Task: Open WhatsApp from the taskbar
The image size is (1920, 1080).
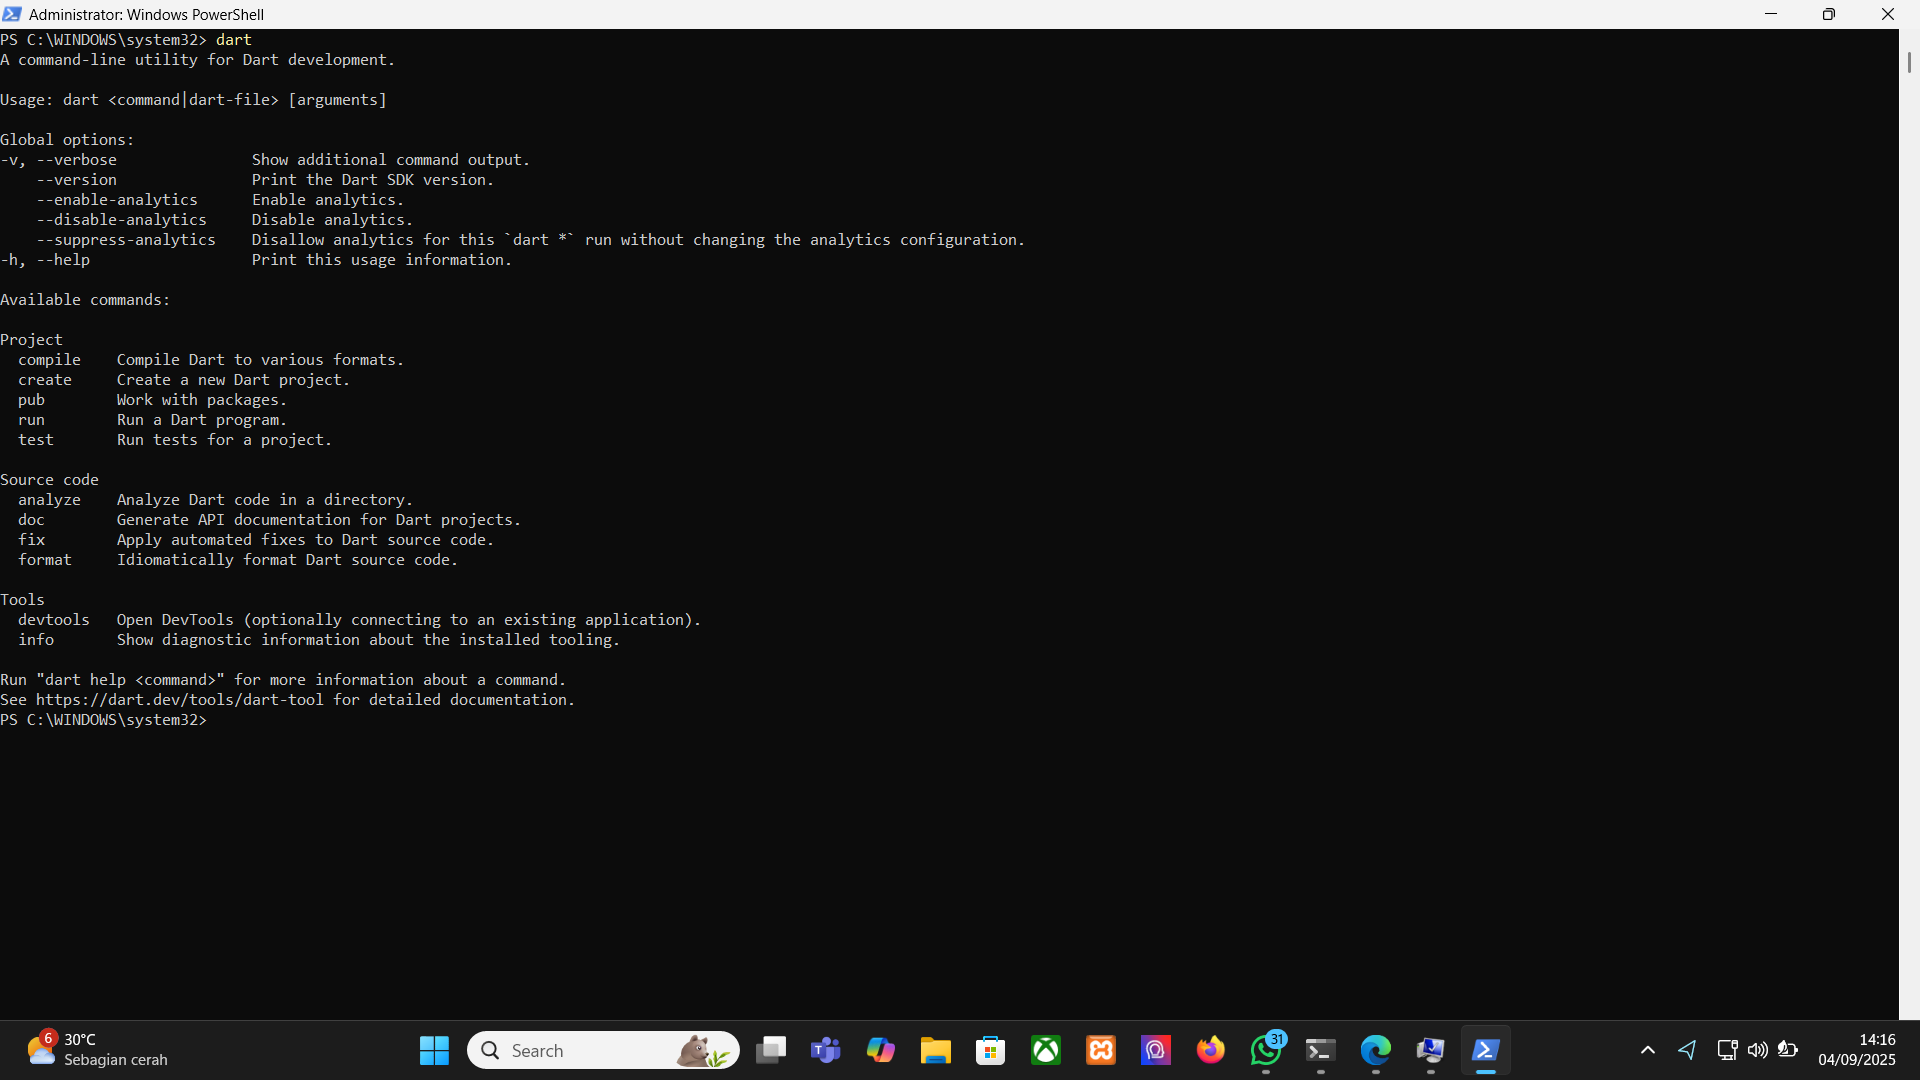Action: 1265,1051
